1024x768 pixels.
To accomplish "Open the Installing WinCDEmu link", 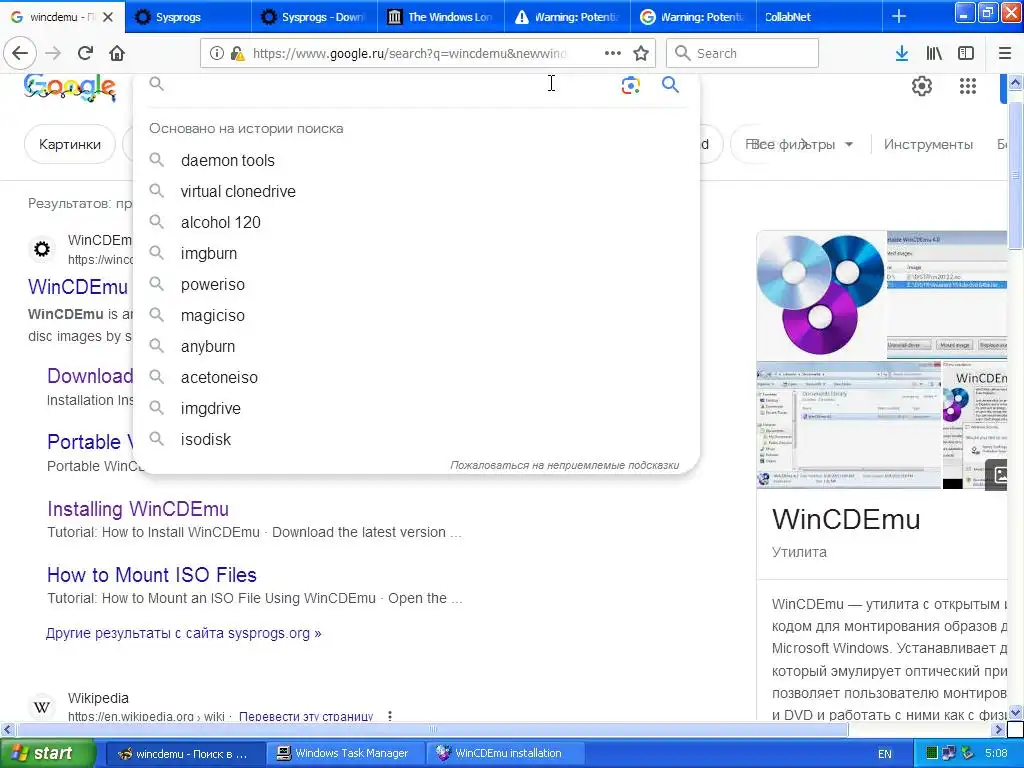I will [138, 509].
